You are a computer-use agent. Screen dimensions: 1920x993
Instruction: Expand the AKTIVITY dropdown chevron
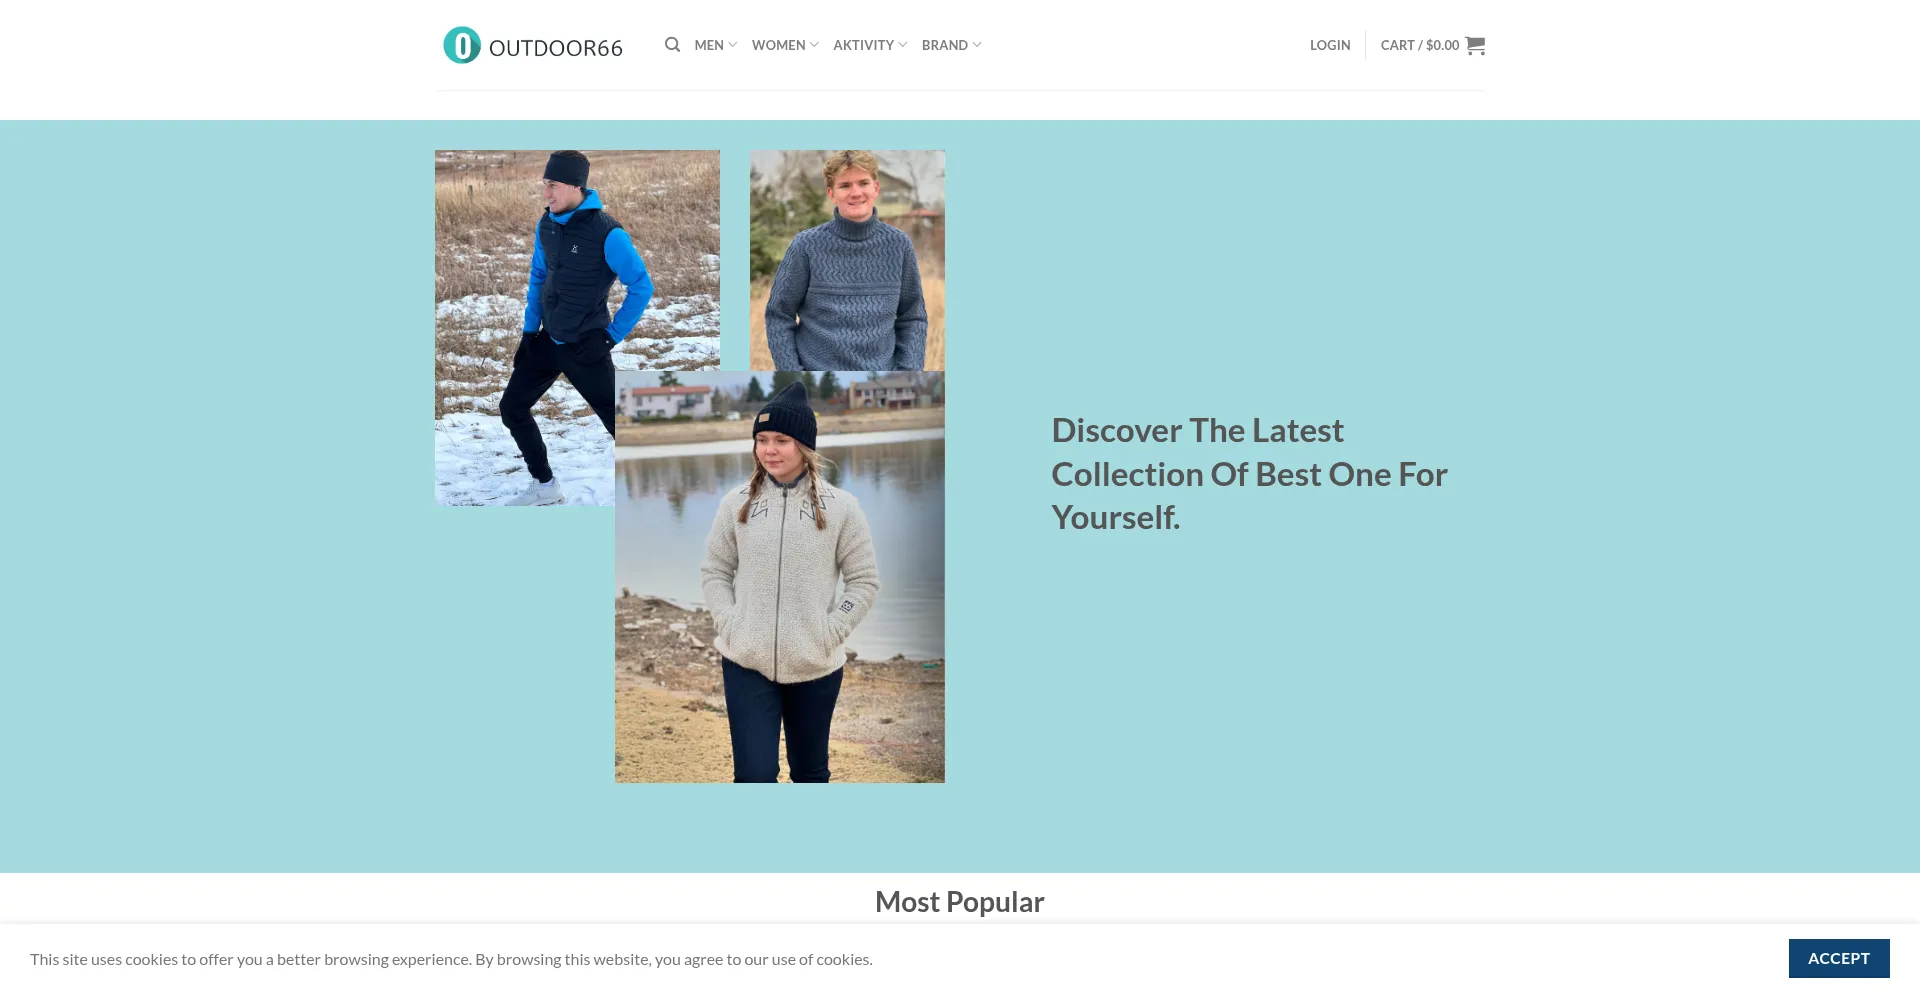(903, 45)
